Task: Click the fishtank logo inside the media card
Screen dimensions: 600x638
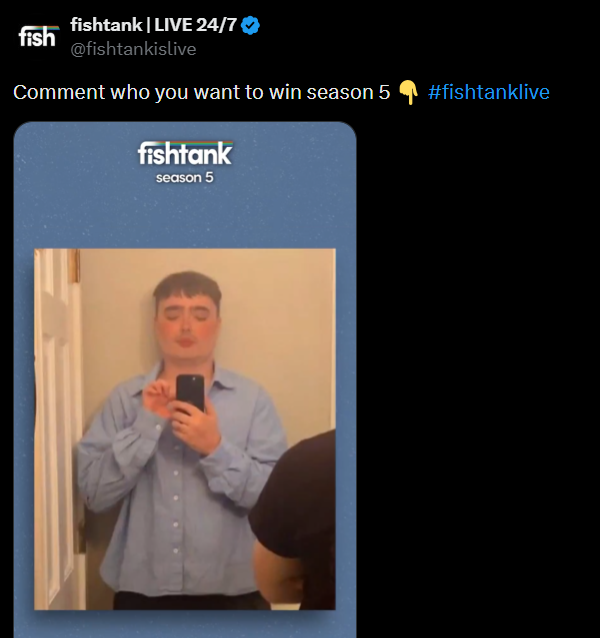Action: coord(185,153)
